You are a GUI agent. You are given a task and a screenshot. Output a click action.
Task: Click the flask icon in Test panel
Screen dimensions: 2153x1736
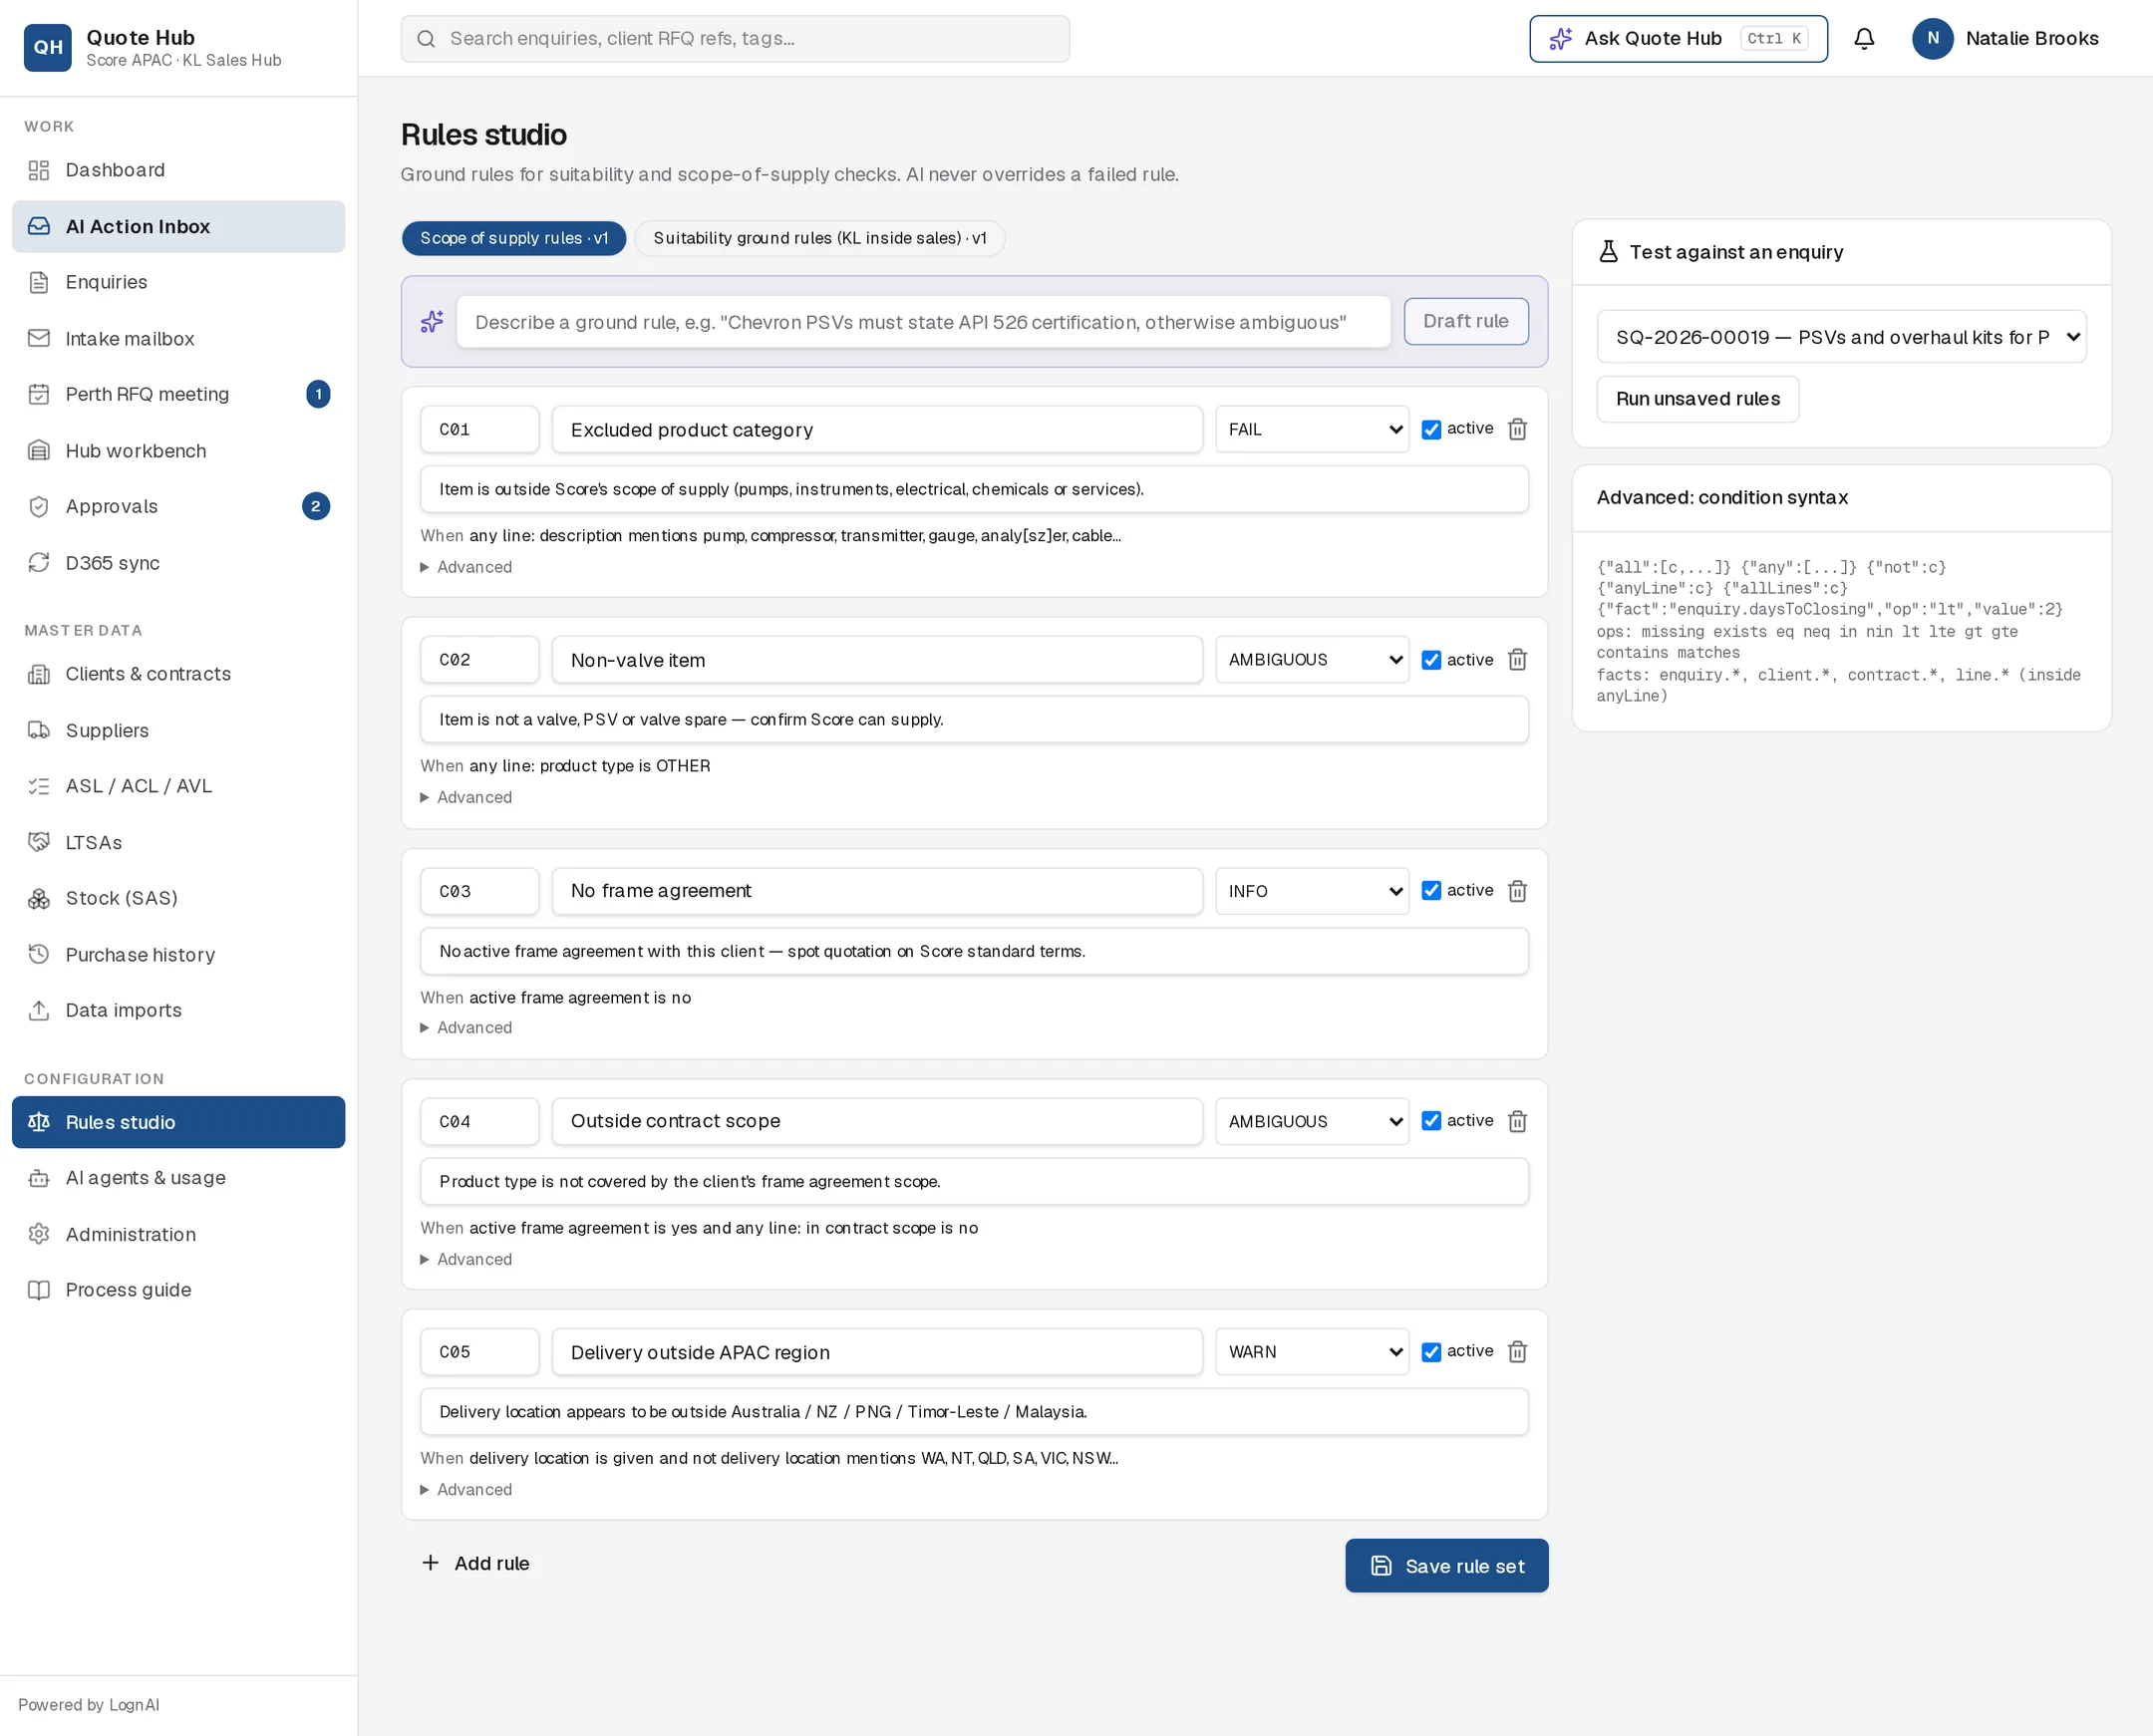coord(1608,252)
